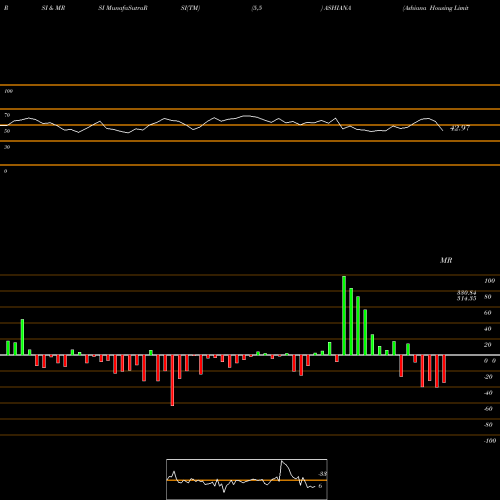This screenshot has width=500, height=500.
Task: Click the MR axis label "-60"
Action: coord(488,409)
